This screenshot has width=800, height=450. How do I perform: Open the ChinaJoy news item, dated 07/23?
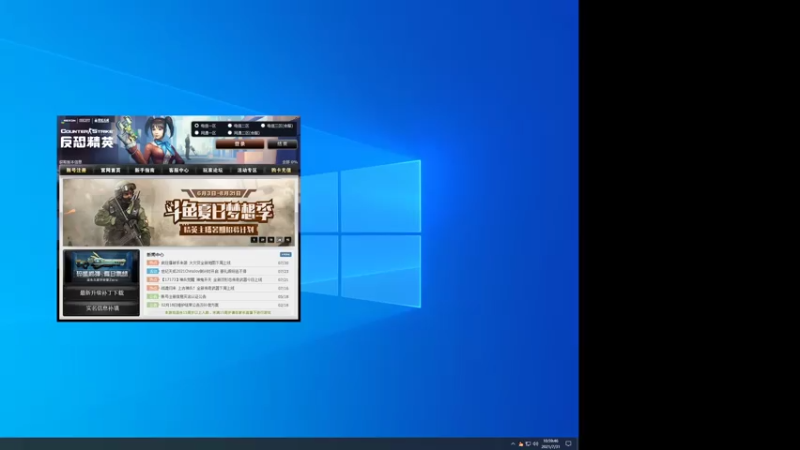point(218,271)
